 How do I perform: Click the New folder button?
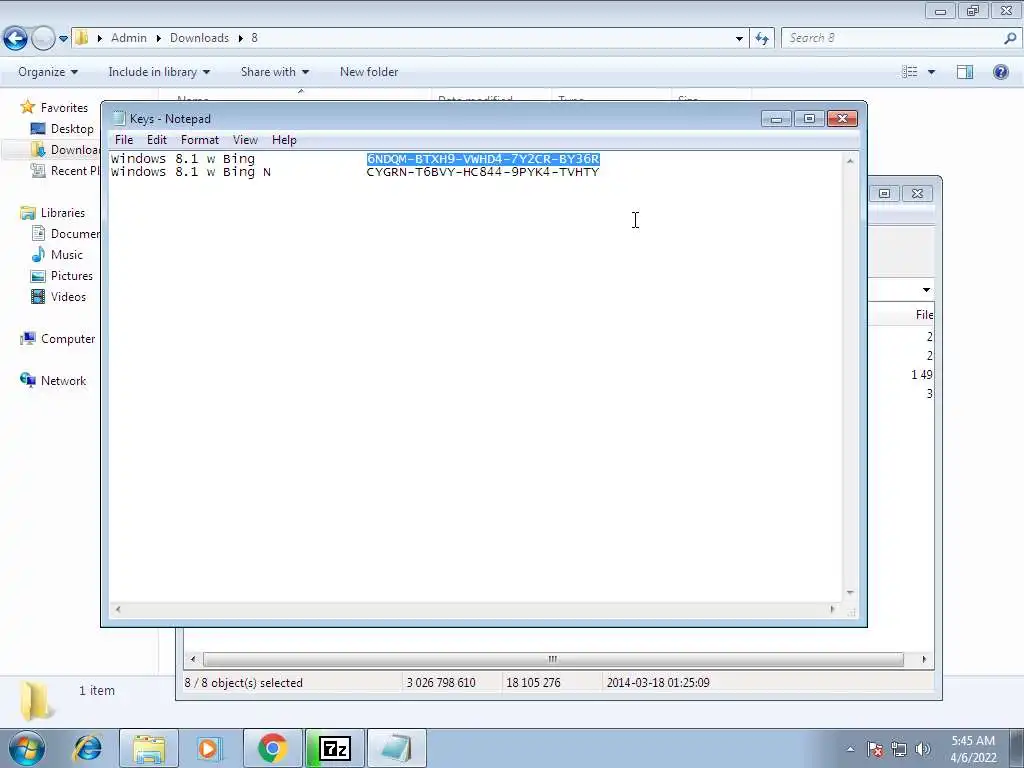369,72
